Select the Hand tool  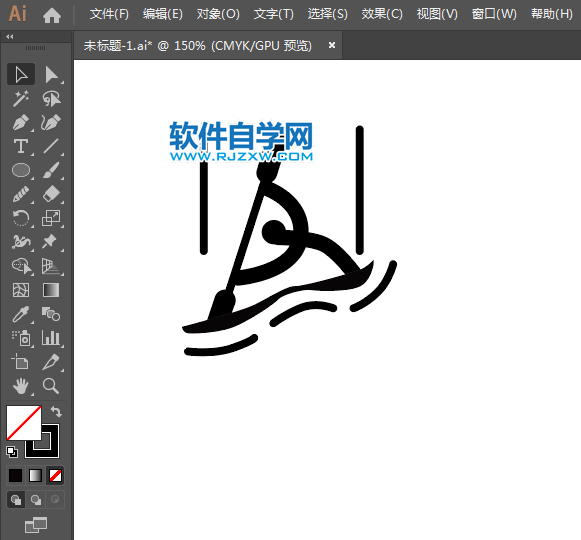(x=21, y=386)
